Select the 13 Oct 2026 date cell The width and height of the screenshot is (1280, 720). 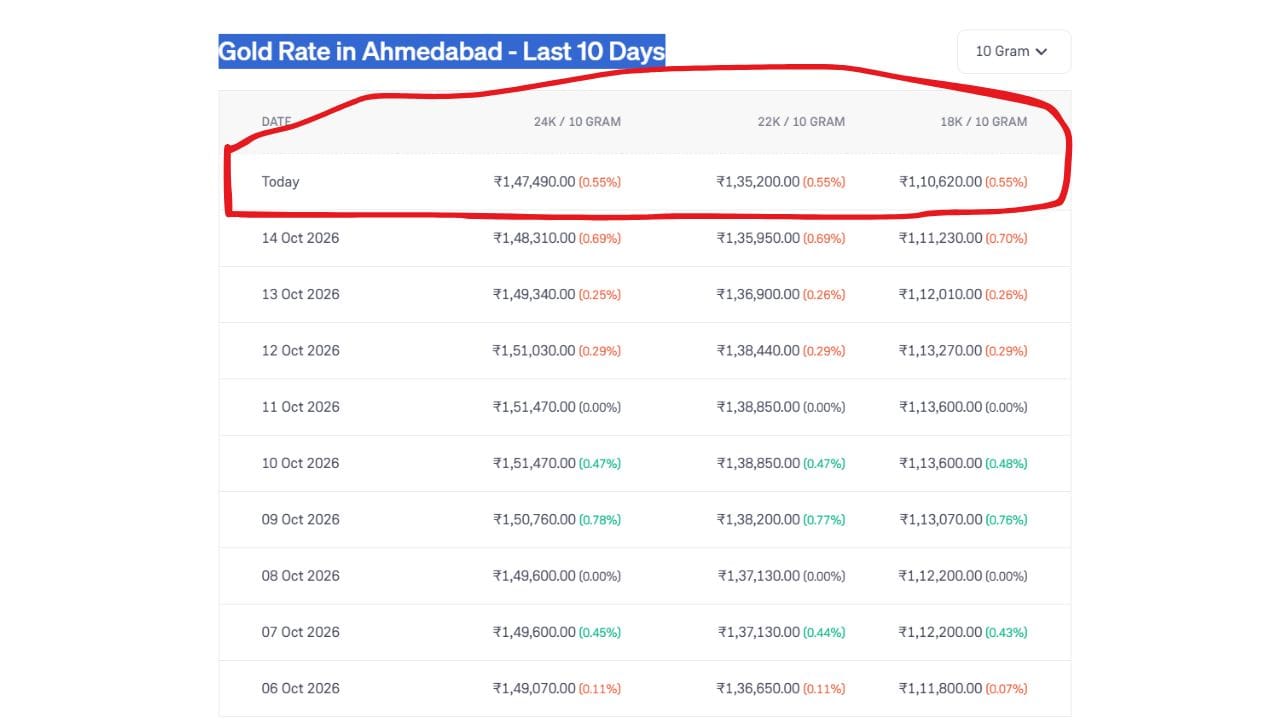click(301, 294)
